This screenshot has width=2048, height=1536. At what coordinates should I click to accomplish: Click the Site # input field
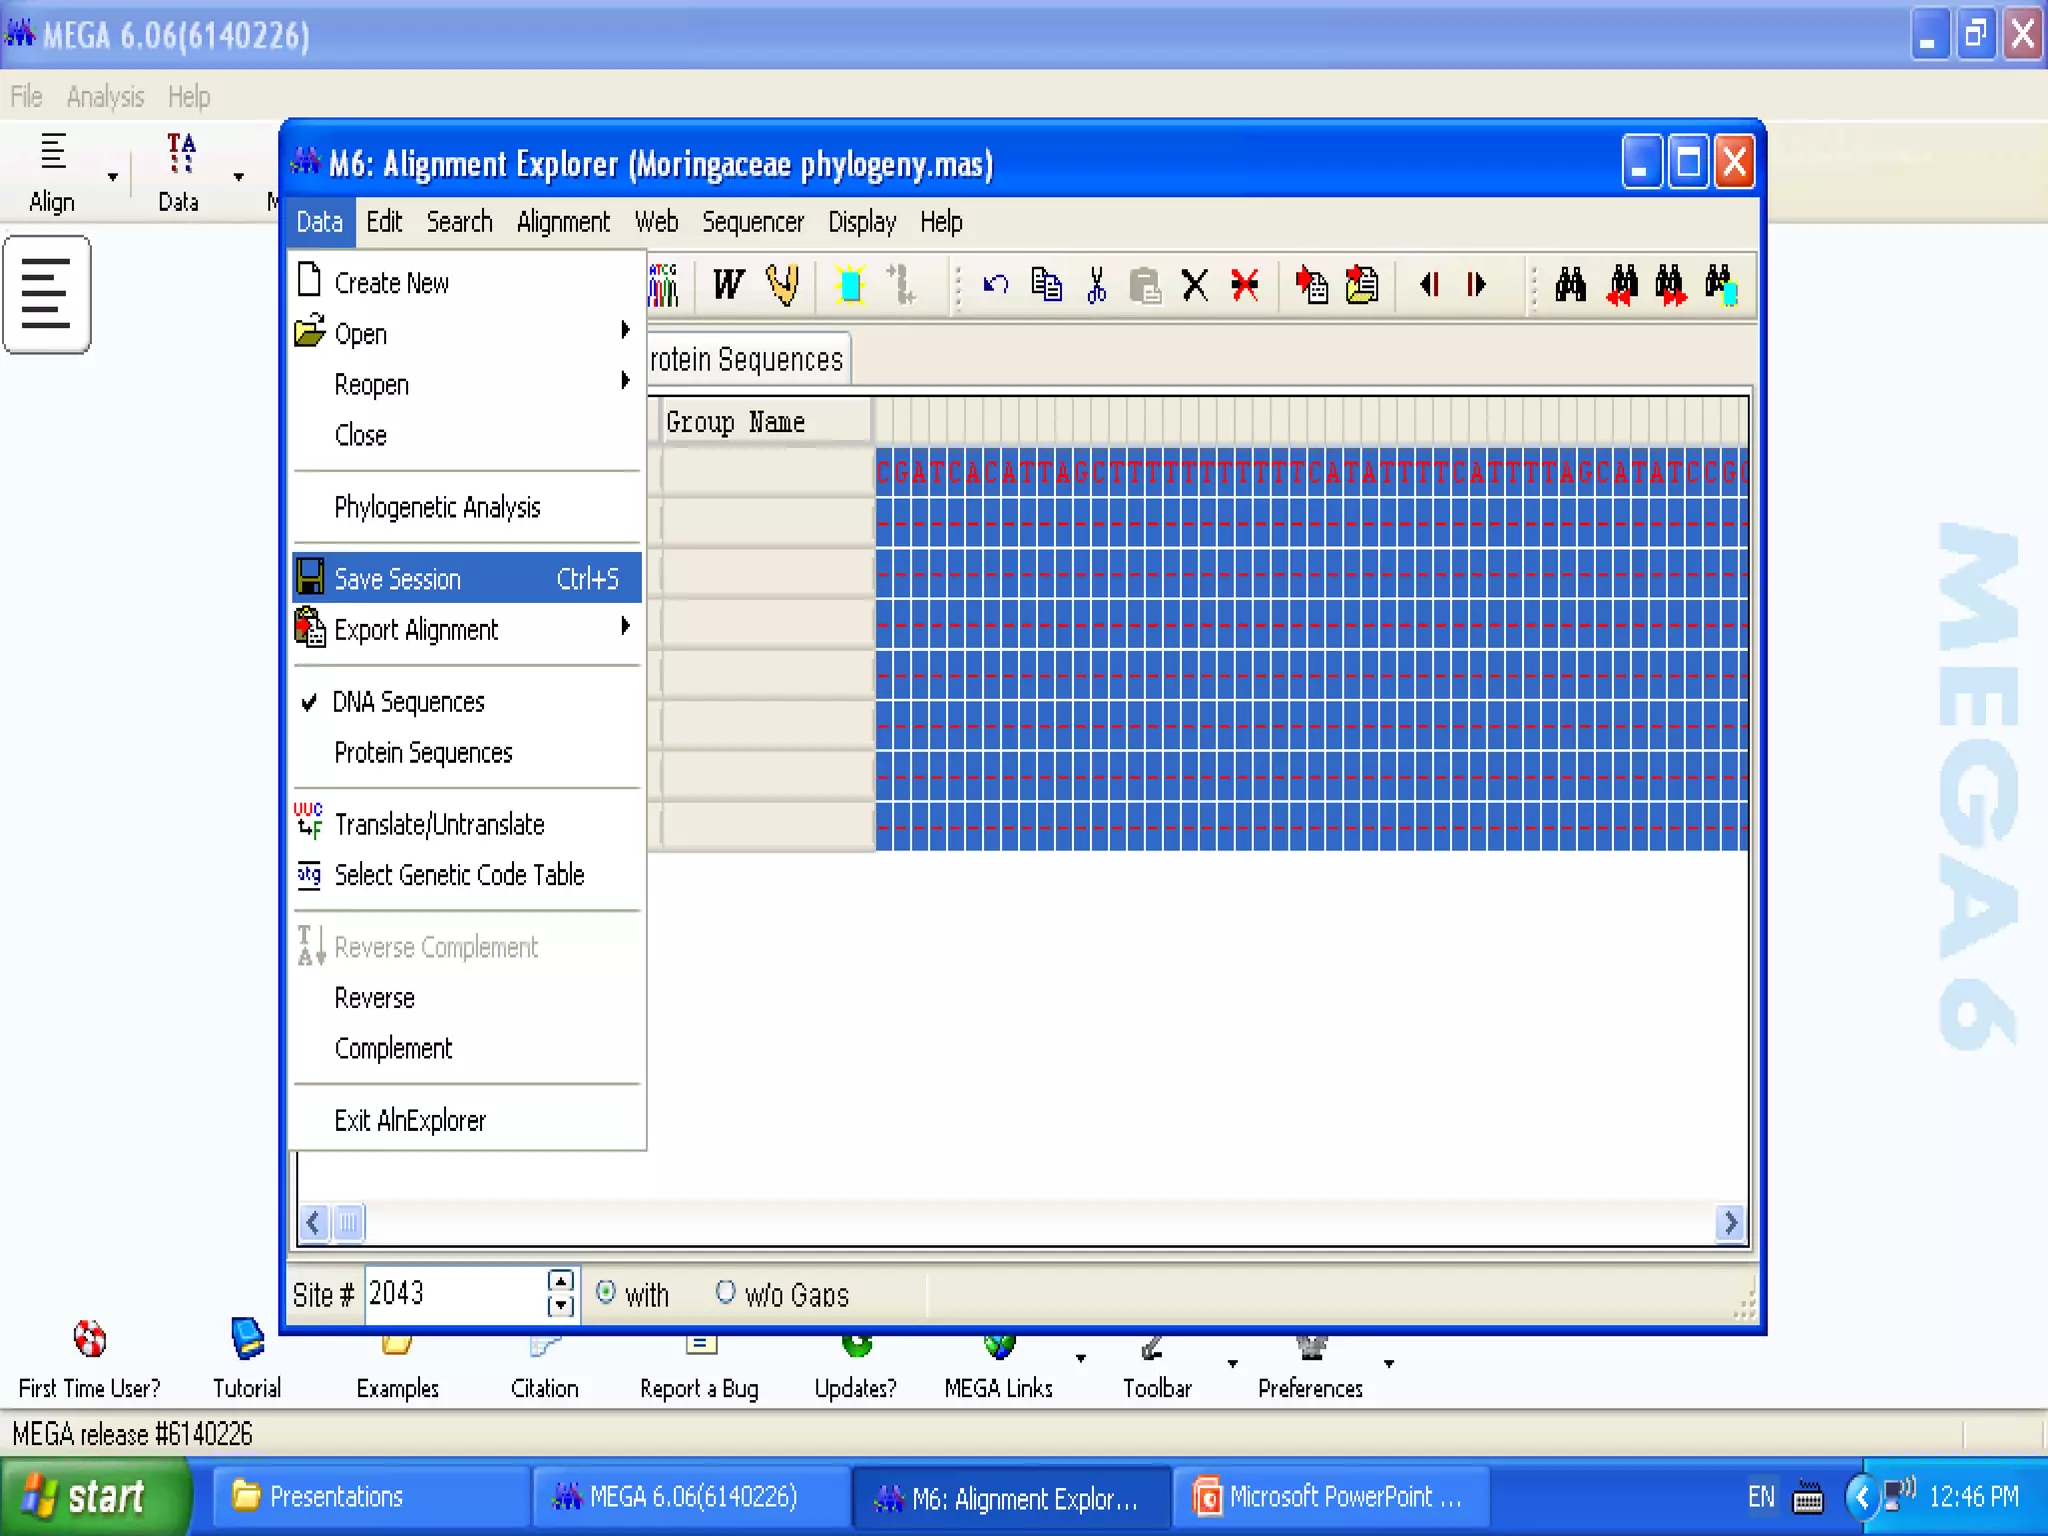[x=456, y=1294]
